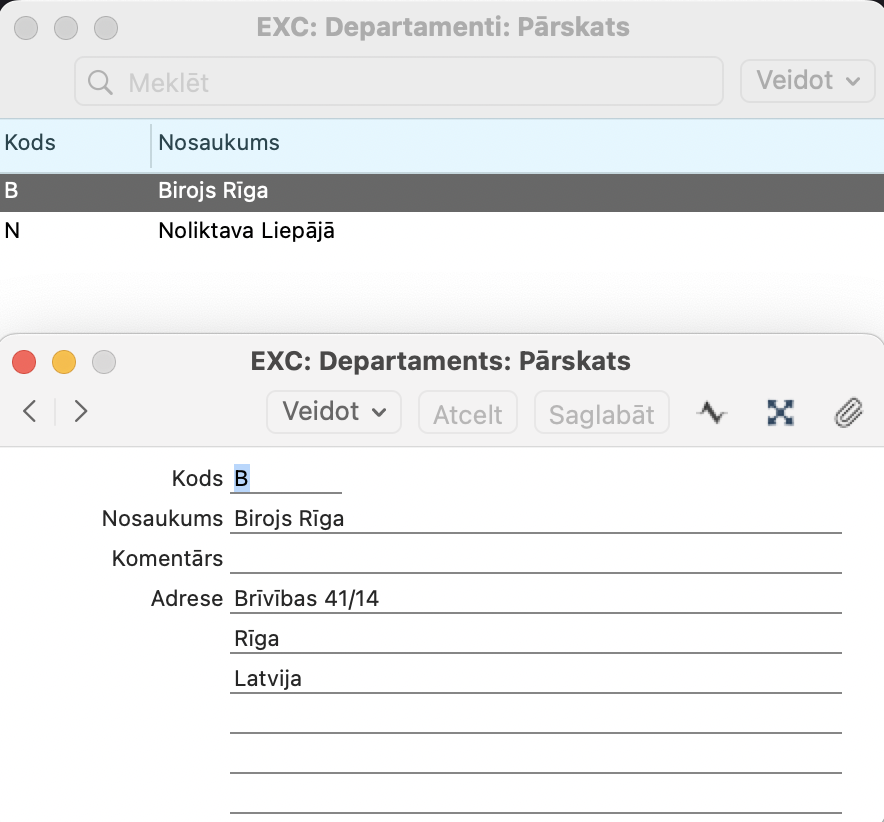Viewport: 884px width, 822px height.
Task: Click the Nosaukums field containing Birojs Rīga
Action: coord(535,519)
